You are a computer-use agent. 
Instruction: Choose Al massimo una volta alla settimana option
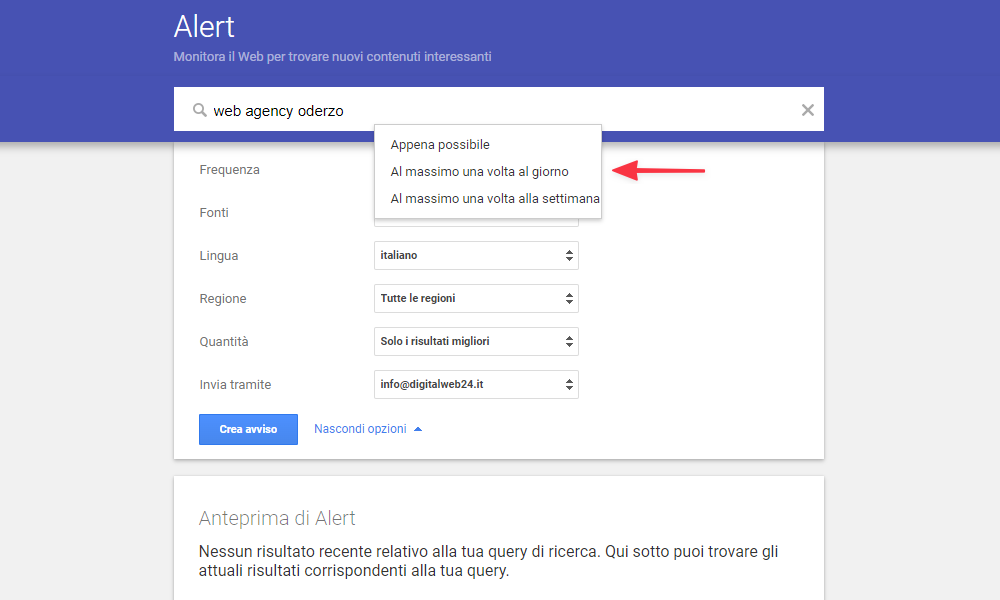pyautogui.click(x=495, y=198)
